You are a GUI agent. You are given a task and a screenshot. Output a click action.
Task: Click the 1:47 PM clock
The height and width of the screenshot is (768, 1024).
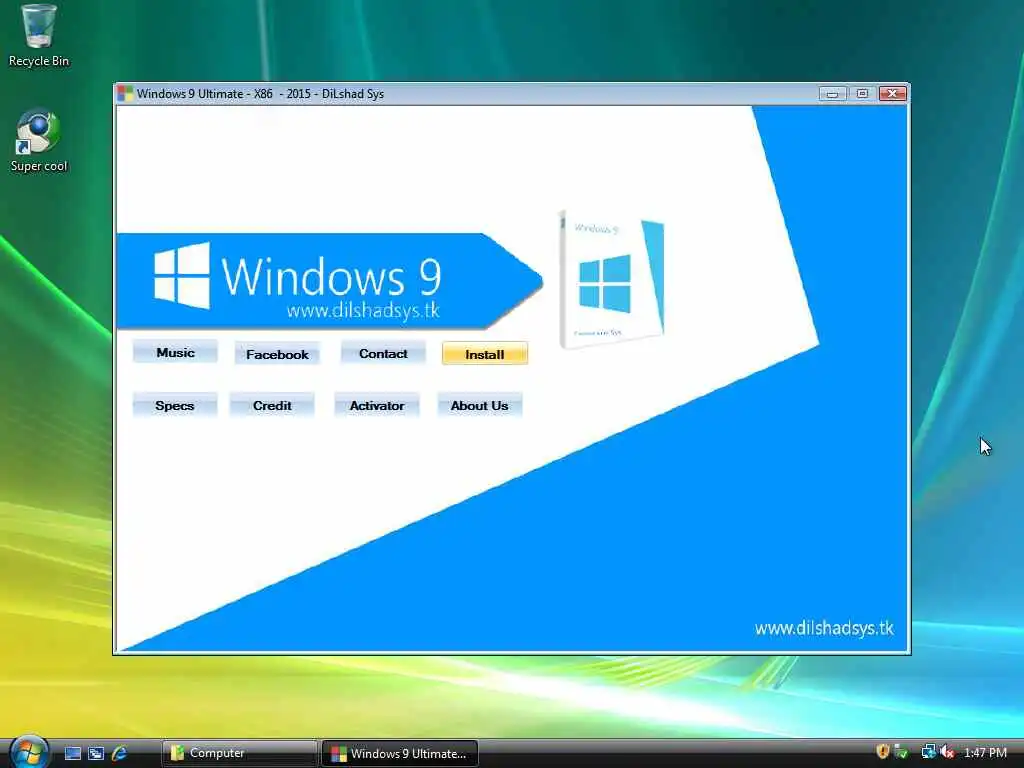pyautogui.click(x=985, y=753)
